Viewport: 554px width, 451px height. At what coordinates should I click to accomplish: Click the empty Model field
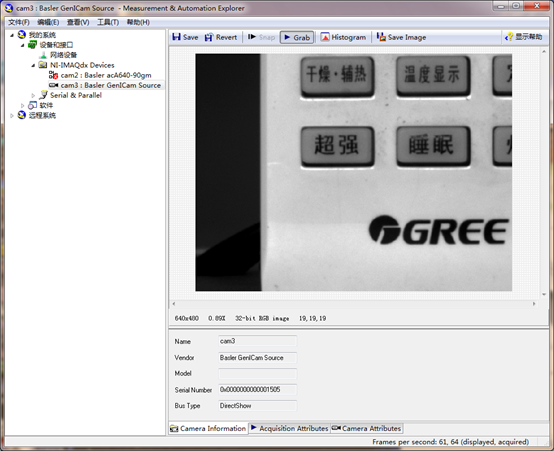(258, 374)
